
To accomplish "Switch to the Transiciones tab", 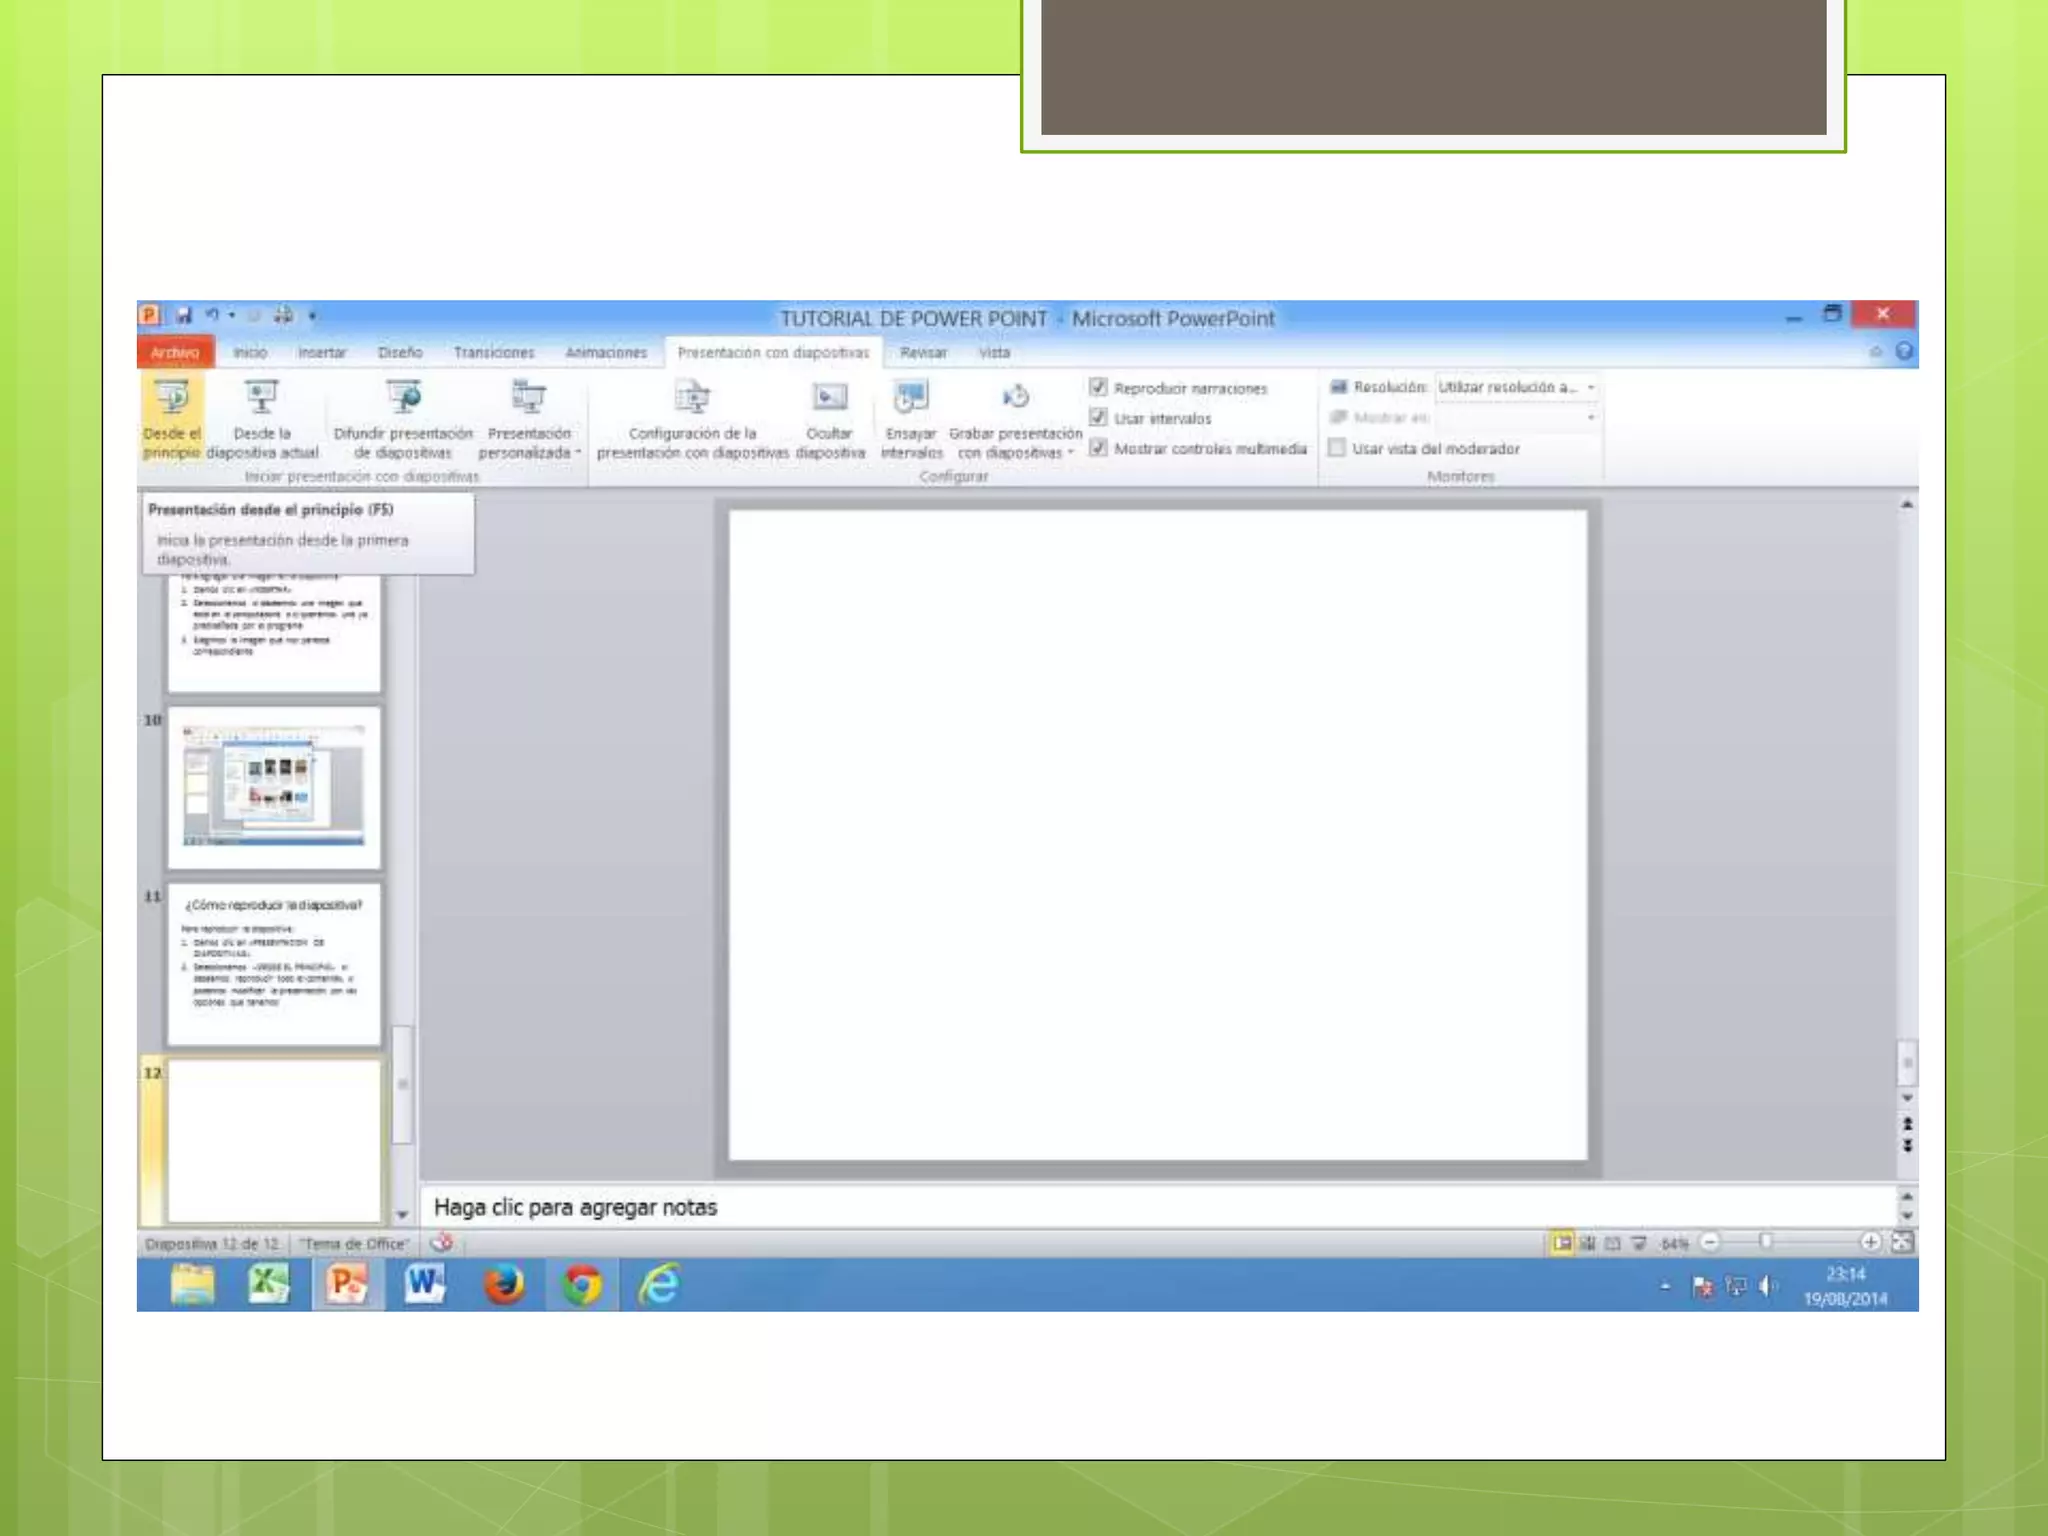I will pos(493,353).
